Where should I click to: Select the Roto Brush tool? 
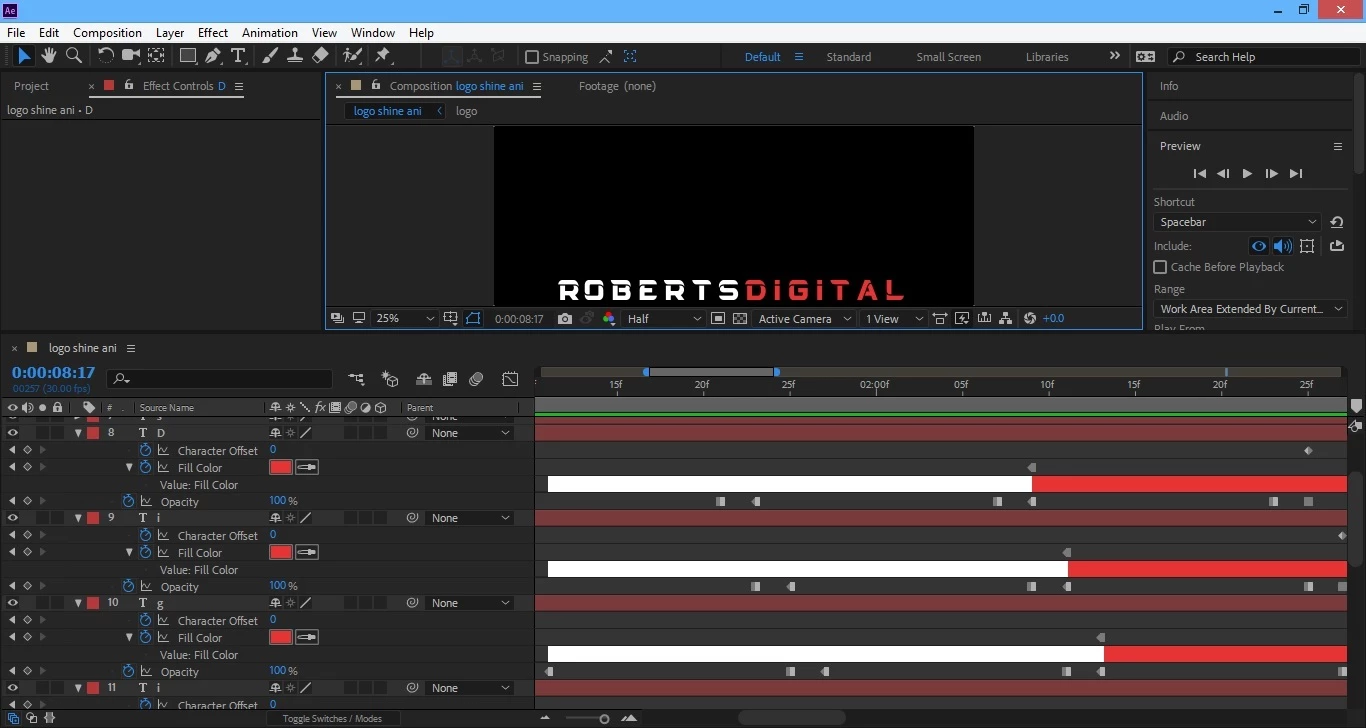pos(352,56)
